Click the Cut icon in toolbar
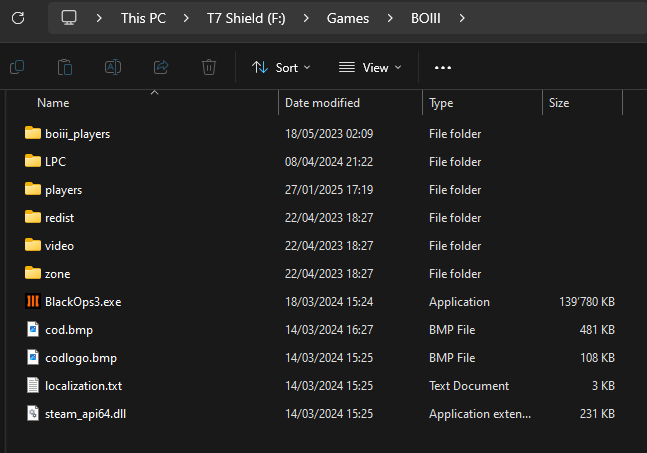Image resolution: width=647 pixels, height=453 pixels. click(x=17, y=67)
